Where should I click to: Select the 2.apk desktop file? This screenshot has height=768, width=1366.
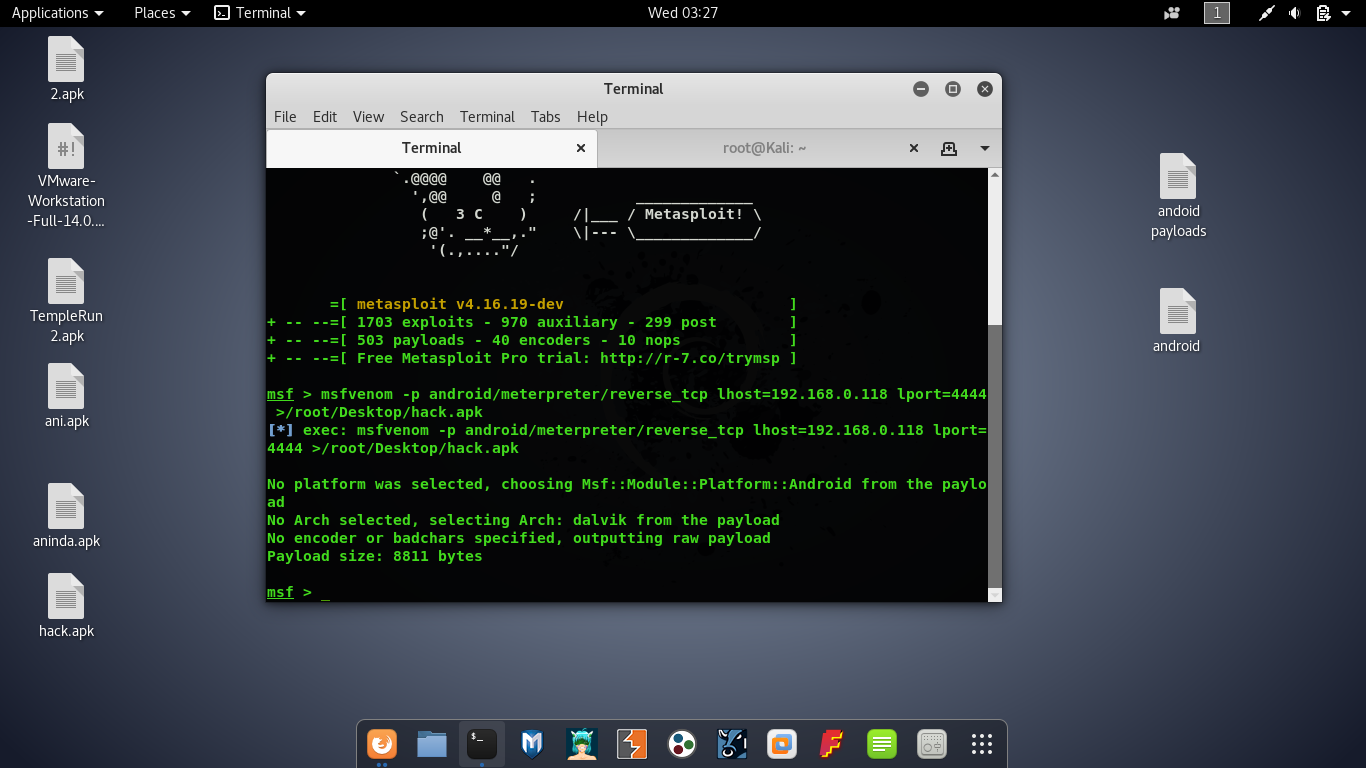[67, 69]
